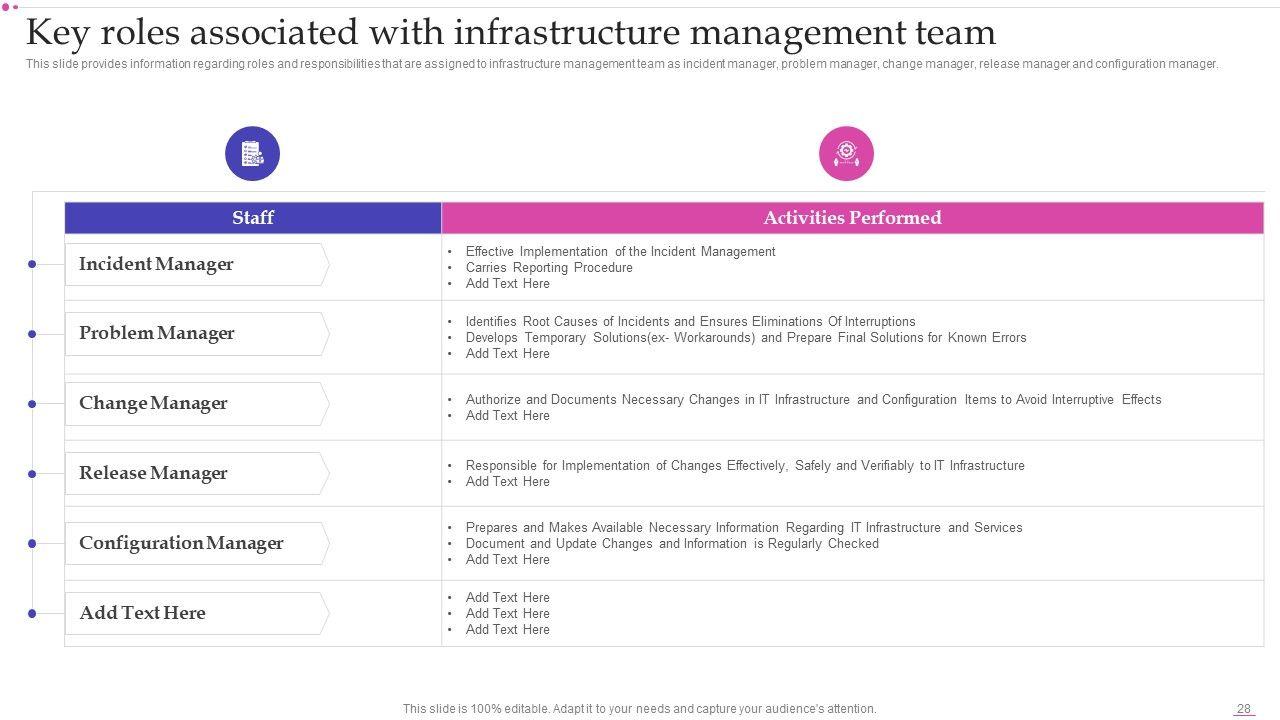Click the purple checklist icon above Staff

(x=252, y=154)
